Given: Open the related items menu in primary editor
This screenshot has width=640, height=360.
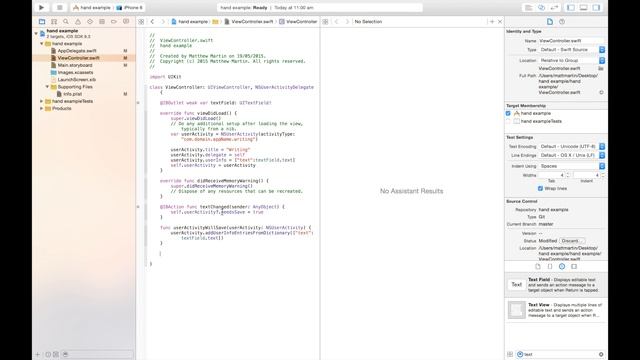Looking at the screenshot, I should point(141,22).
